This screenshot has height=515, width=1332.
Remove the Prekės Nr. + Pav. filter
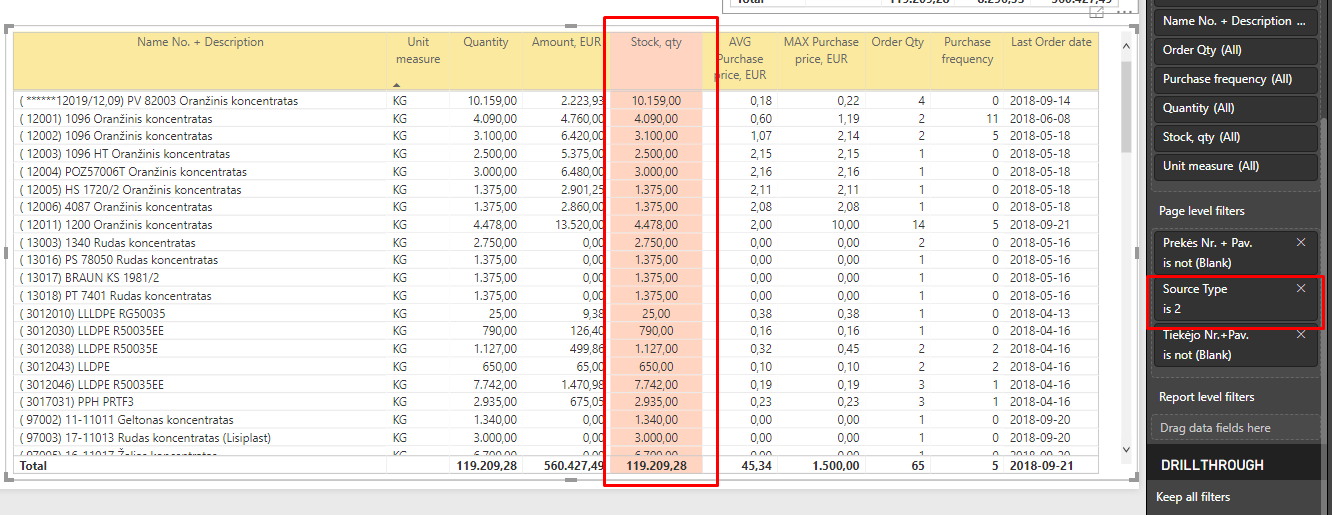tap(1301, 242)
